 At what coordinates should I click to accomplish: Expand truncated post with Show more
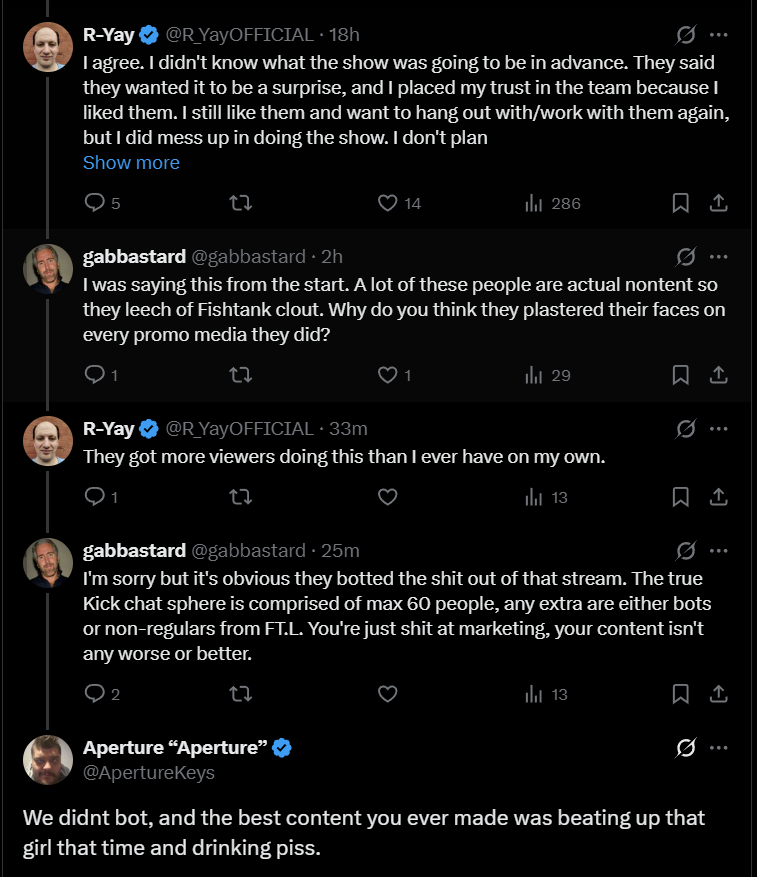(131, 163)
